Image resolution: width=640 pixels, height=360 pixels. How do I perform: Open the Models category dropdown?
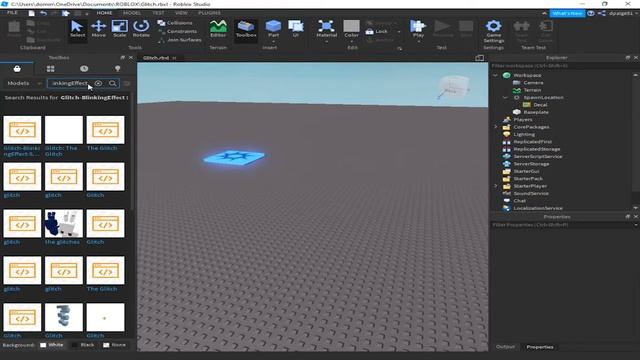tap(24, 83)
